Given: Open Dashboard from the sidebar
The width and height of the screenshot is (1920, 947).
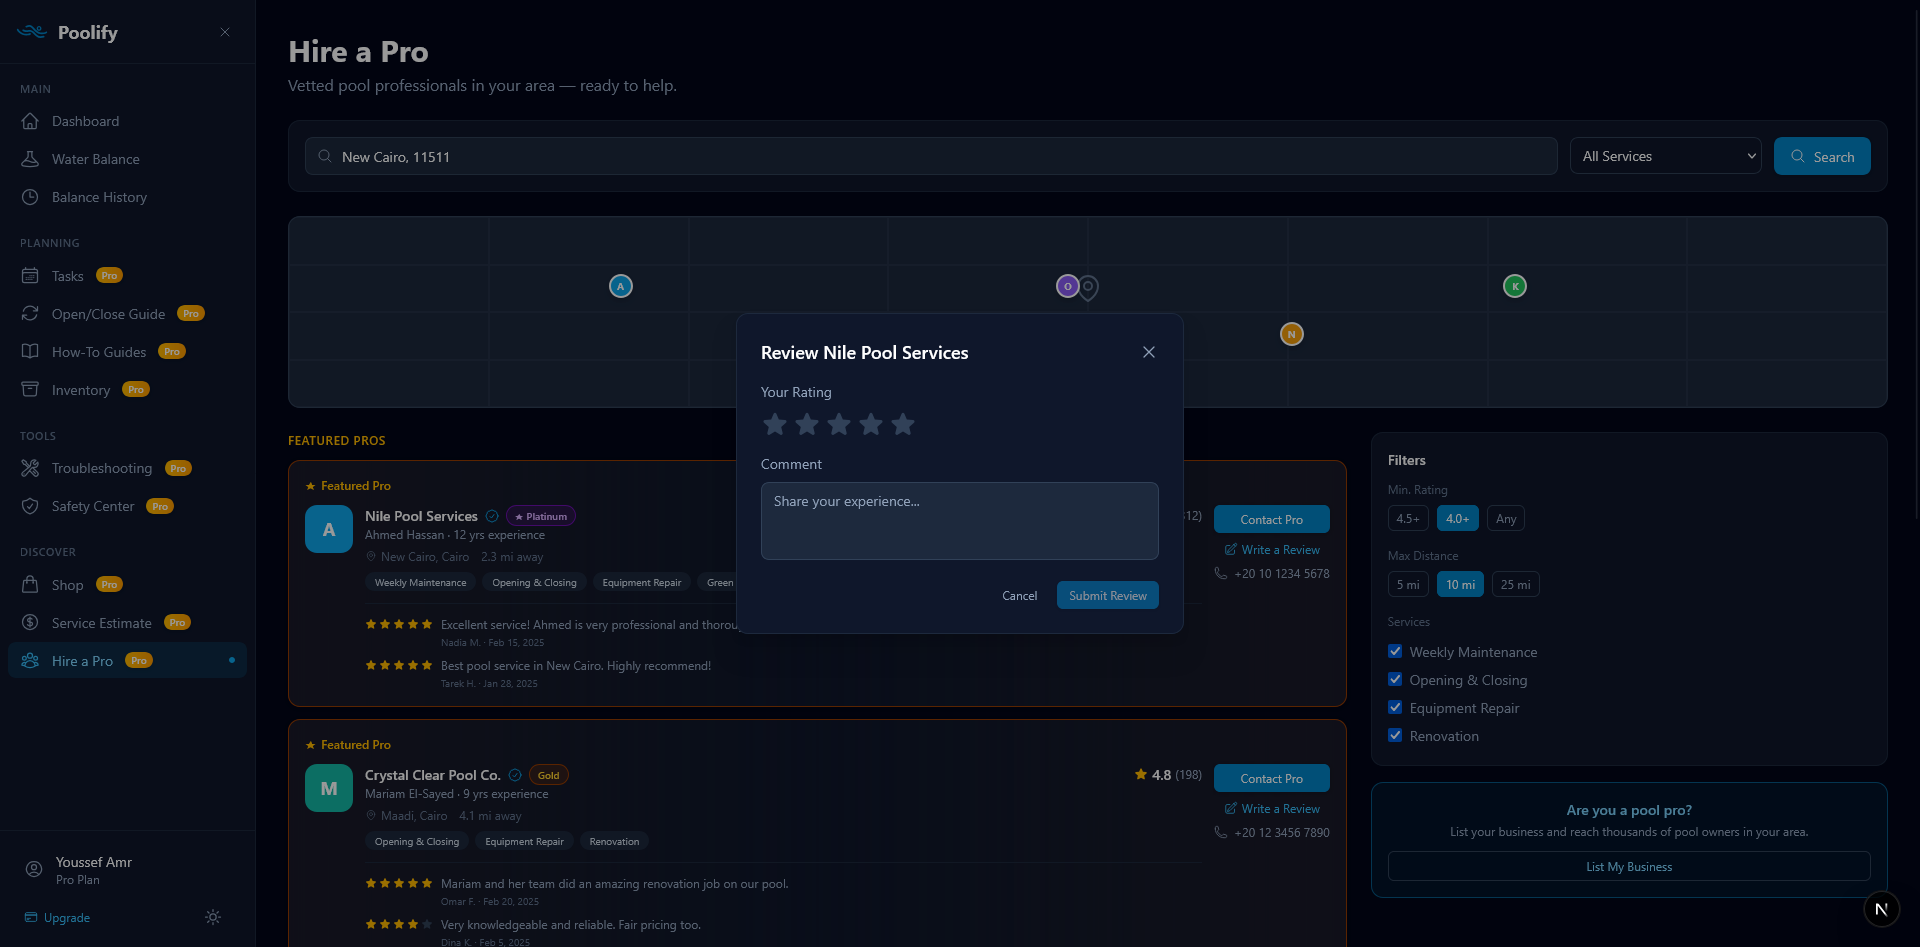Looking at the screenshot, I should [x=127, y=121].
